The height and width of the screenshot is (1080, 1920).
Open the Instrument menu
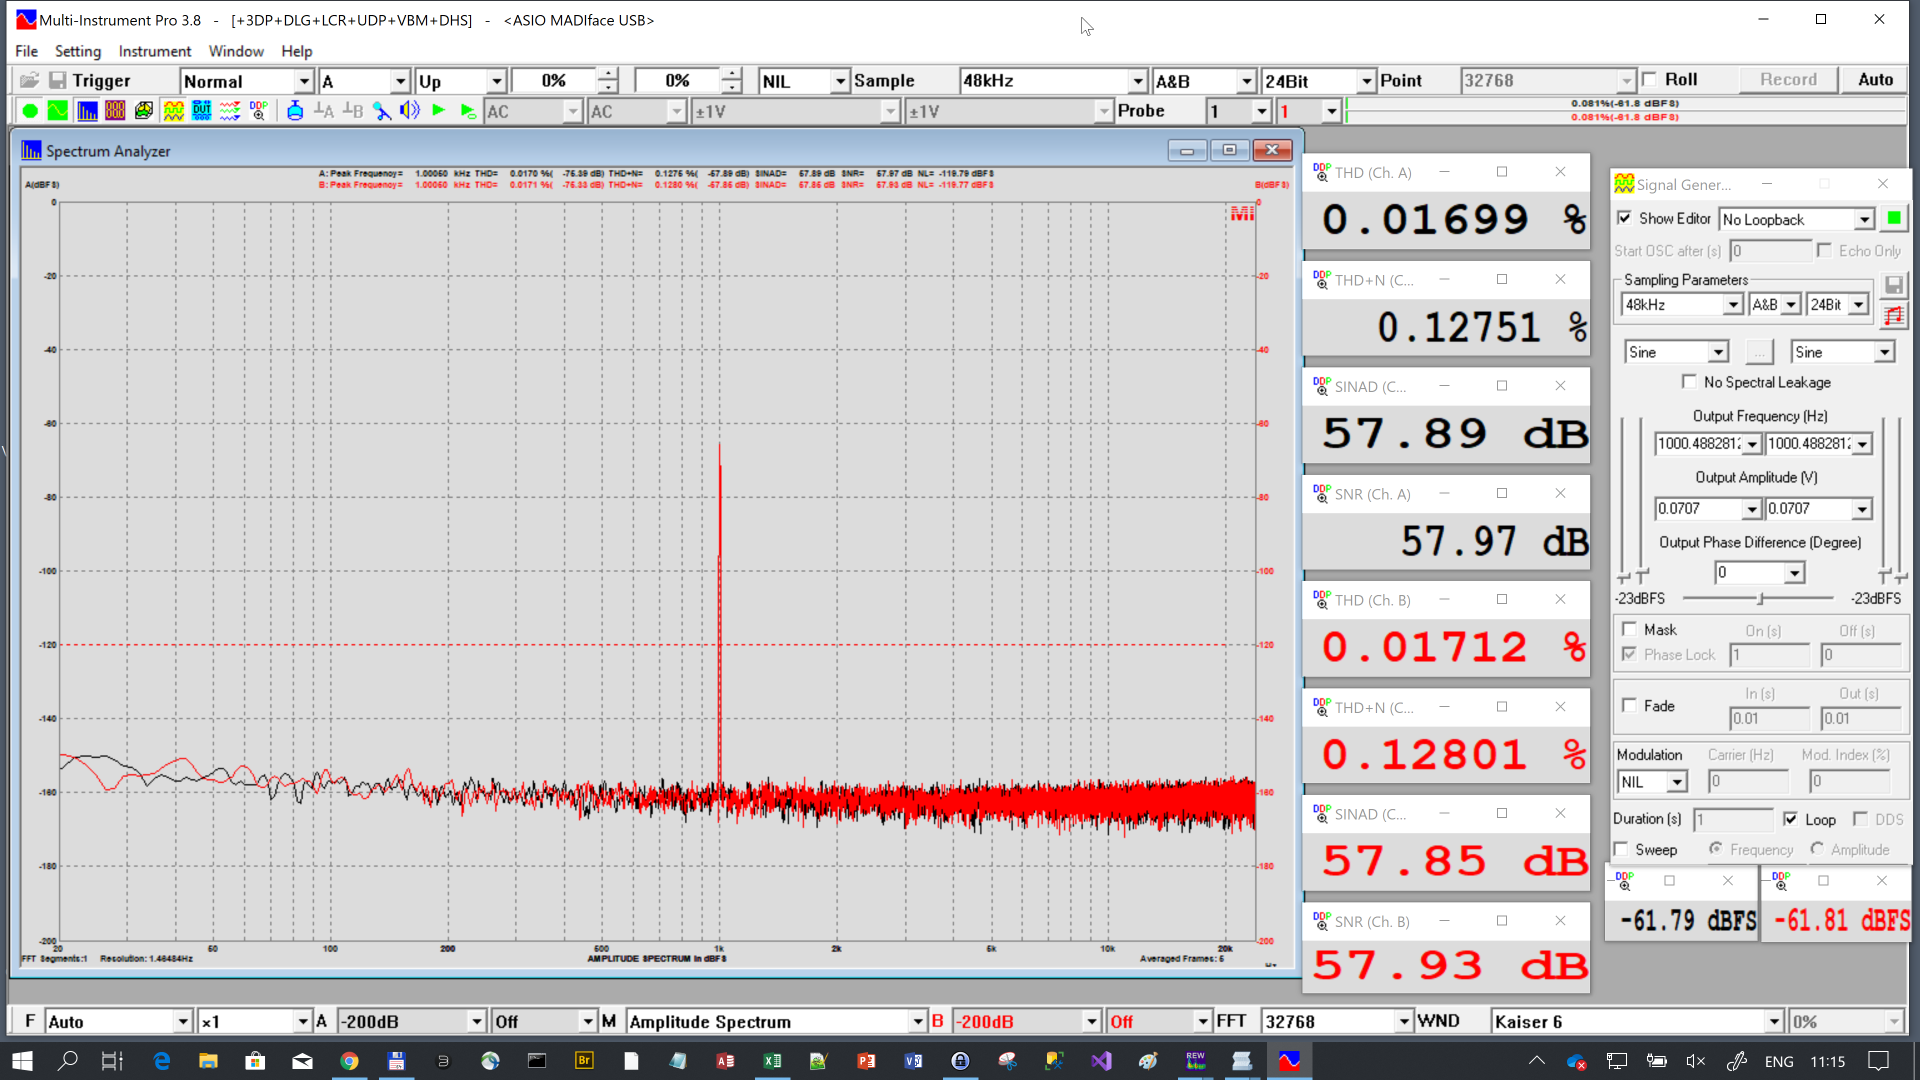(x=154, y=50)
